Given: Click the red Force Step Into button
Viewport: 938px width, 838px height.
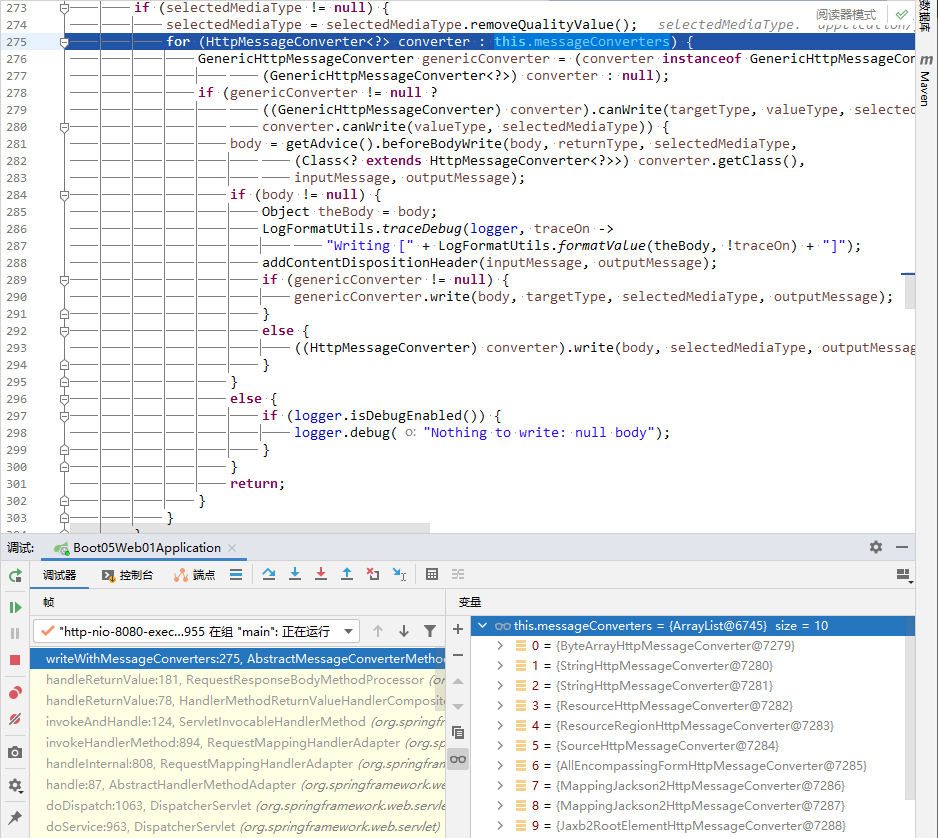Looking at the screenshot, I should pos(321,574).
